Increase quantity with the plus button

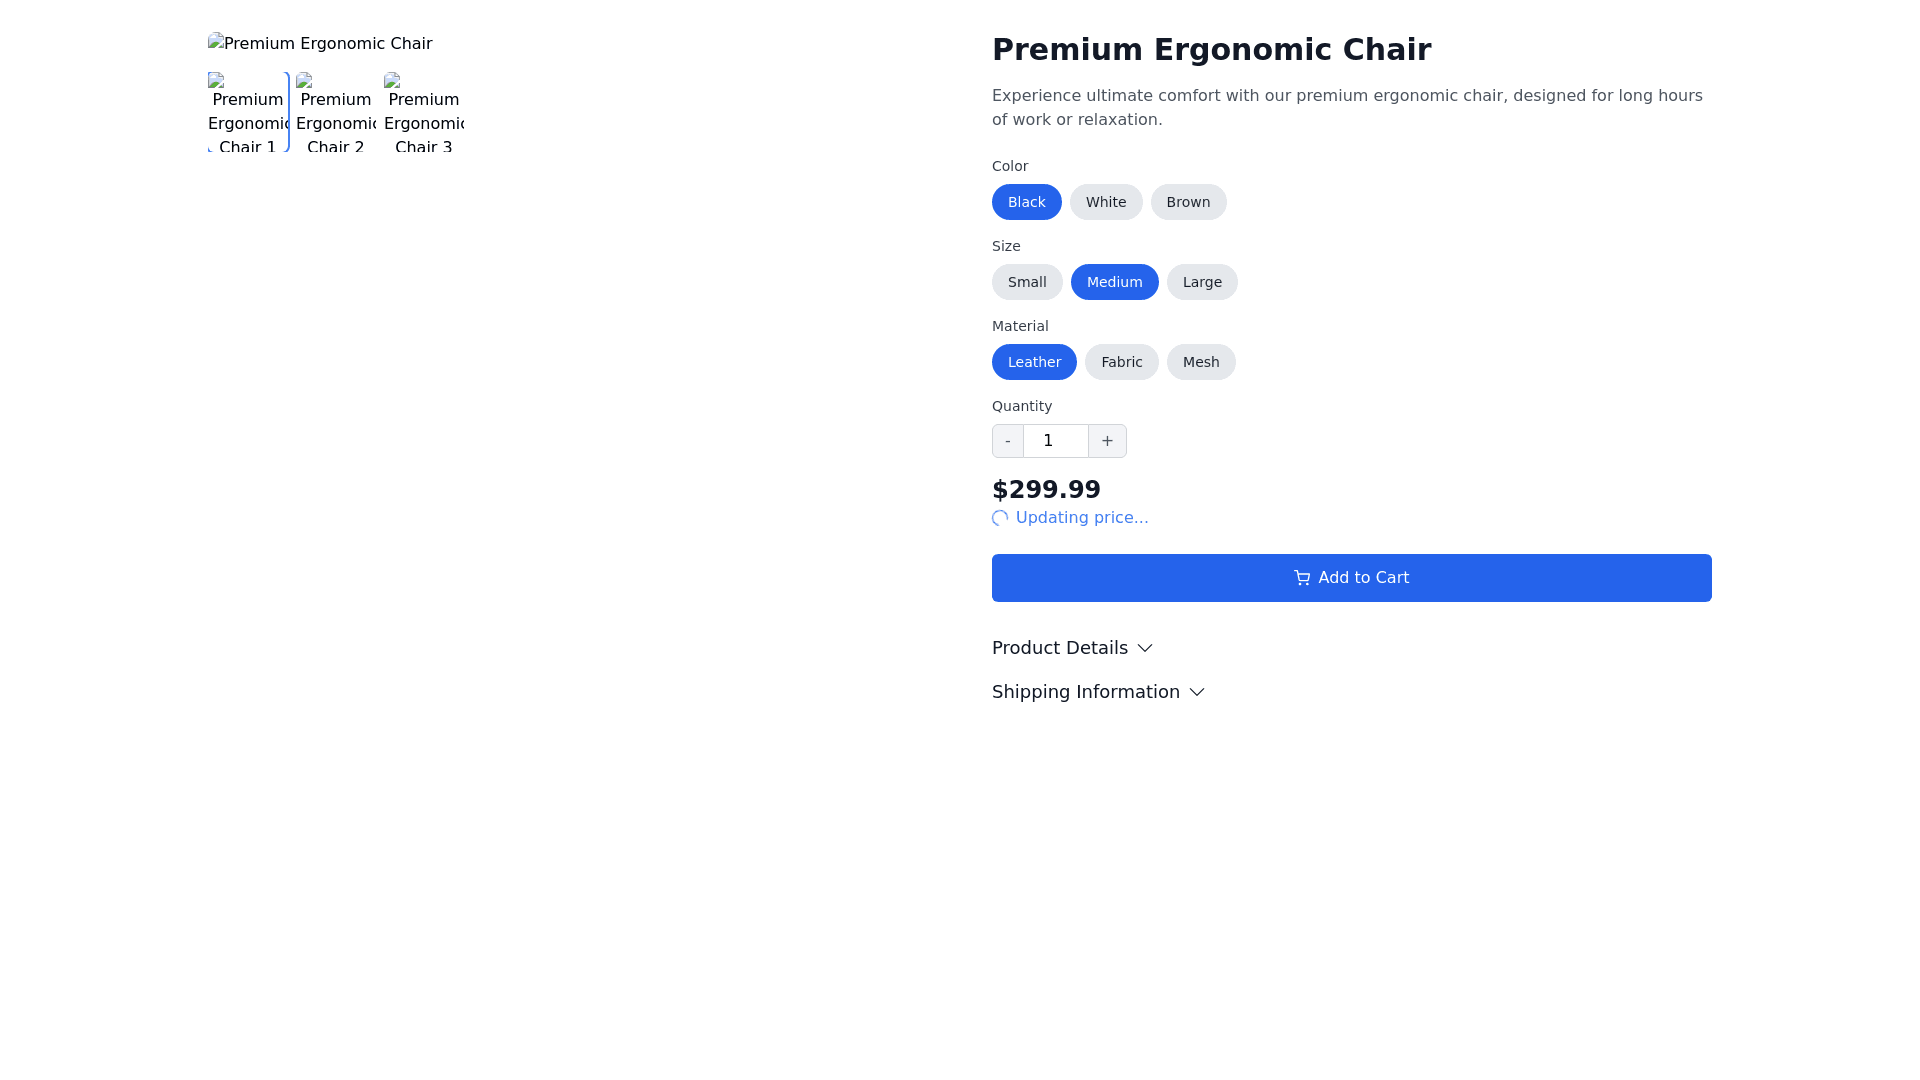(x=1107, y=440)
